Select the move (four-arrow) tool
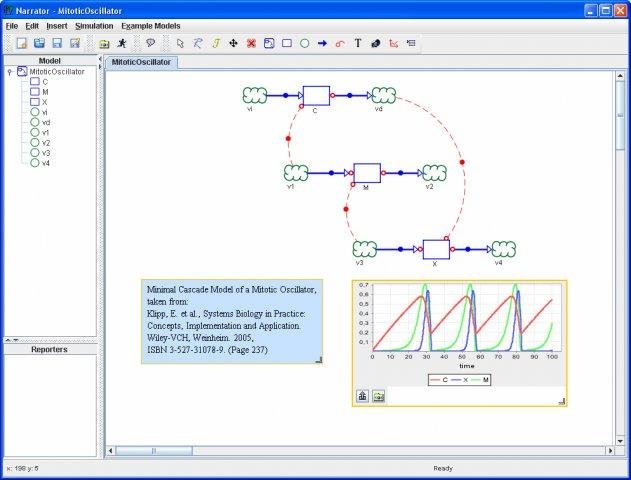 pyautogui.click(x=233, y=43)
